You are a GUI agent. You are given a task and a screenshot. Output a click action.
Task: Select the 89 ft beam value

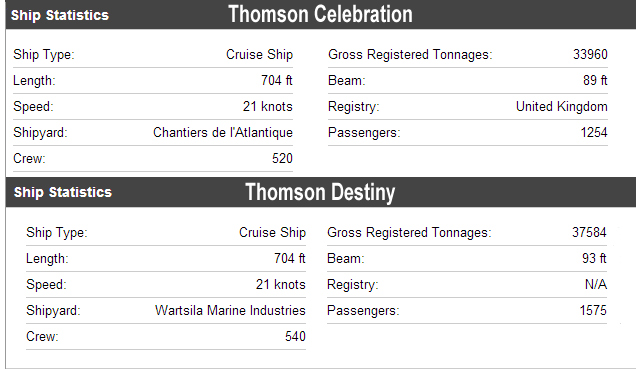pyautogui.click(x=595, y=80)
